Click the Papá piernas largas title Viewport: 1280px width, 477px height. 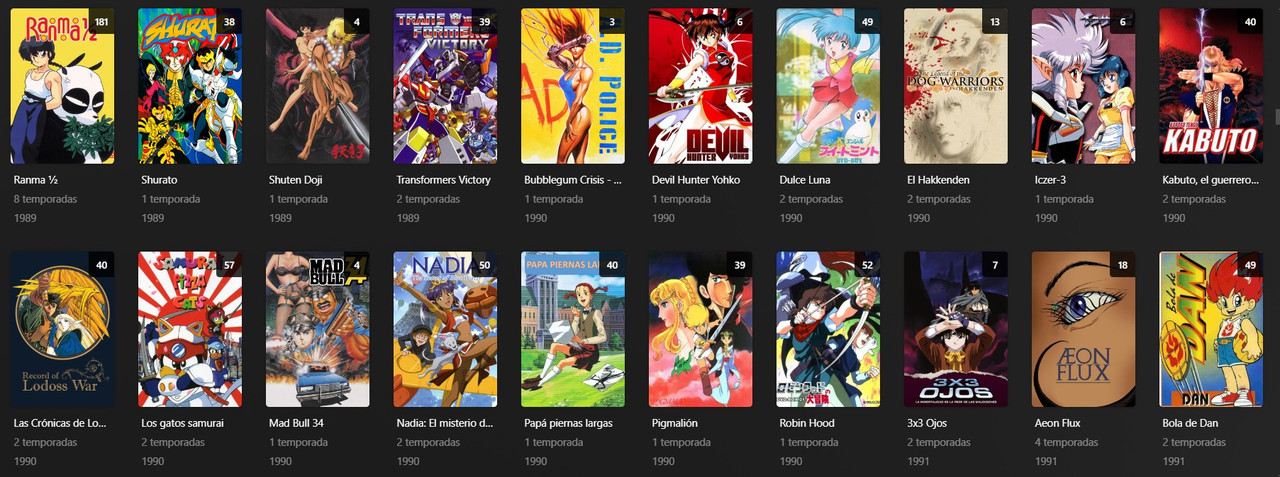(568, 423)
